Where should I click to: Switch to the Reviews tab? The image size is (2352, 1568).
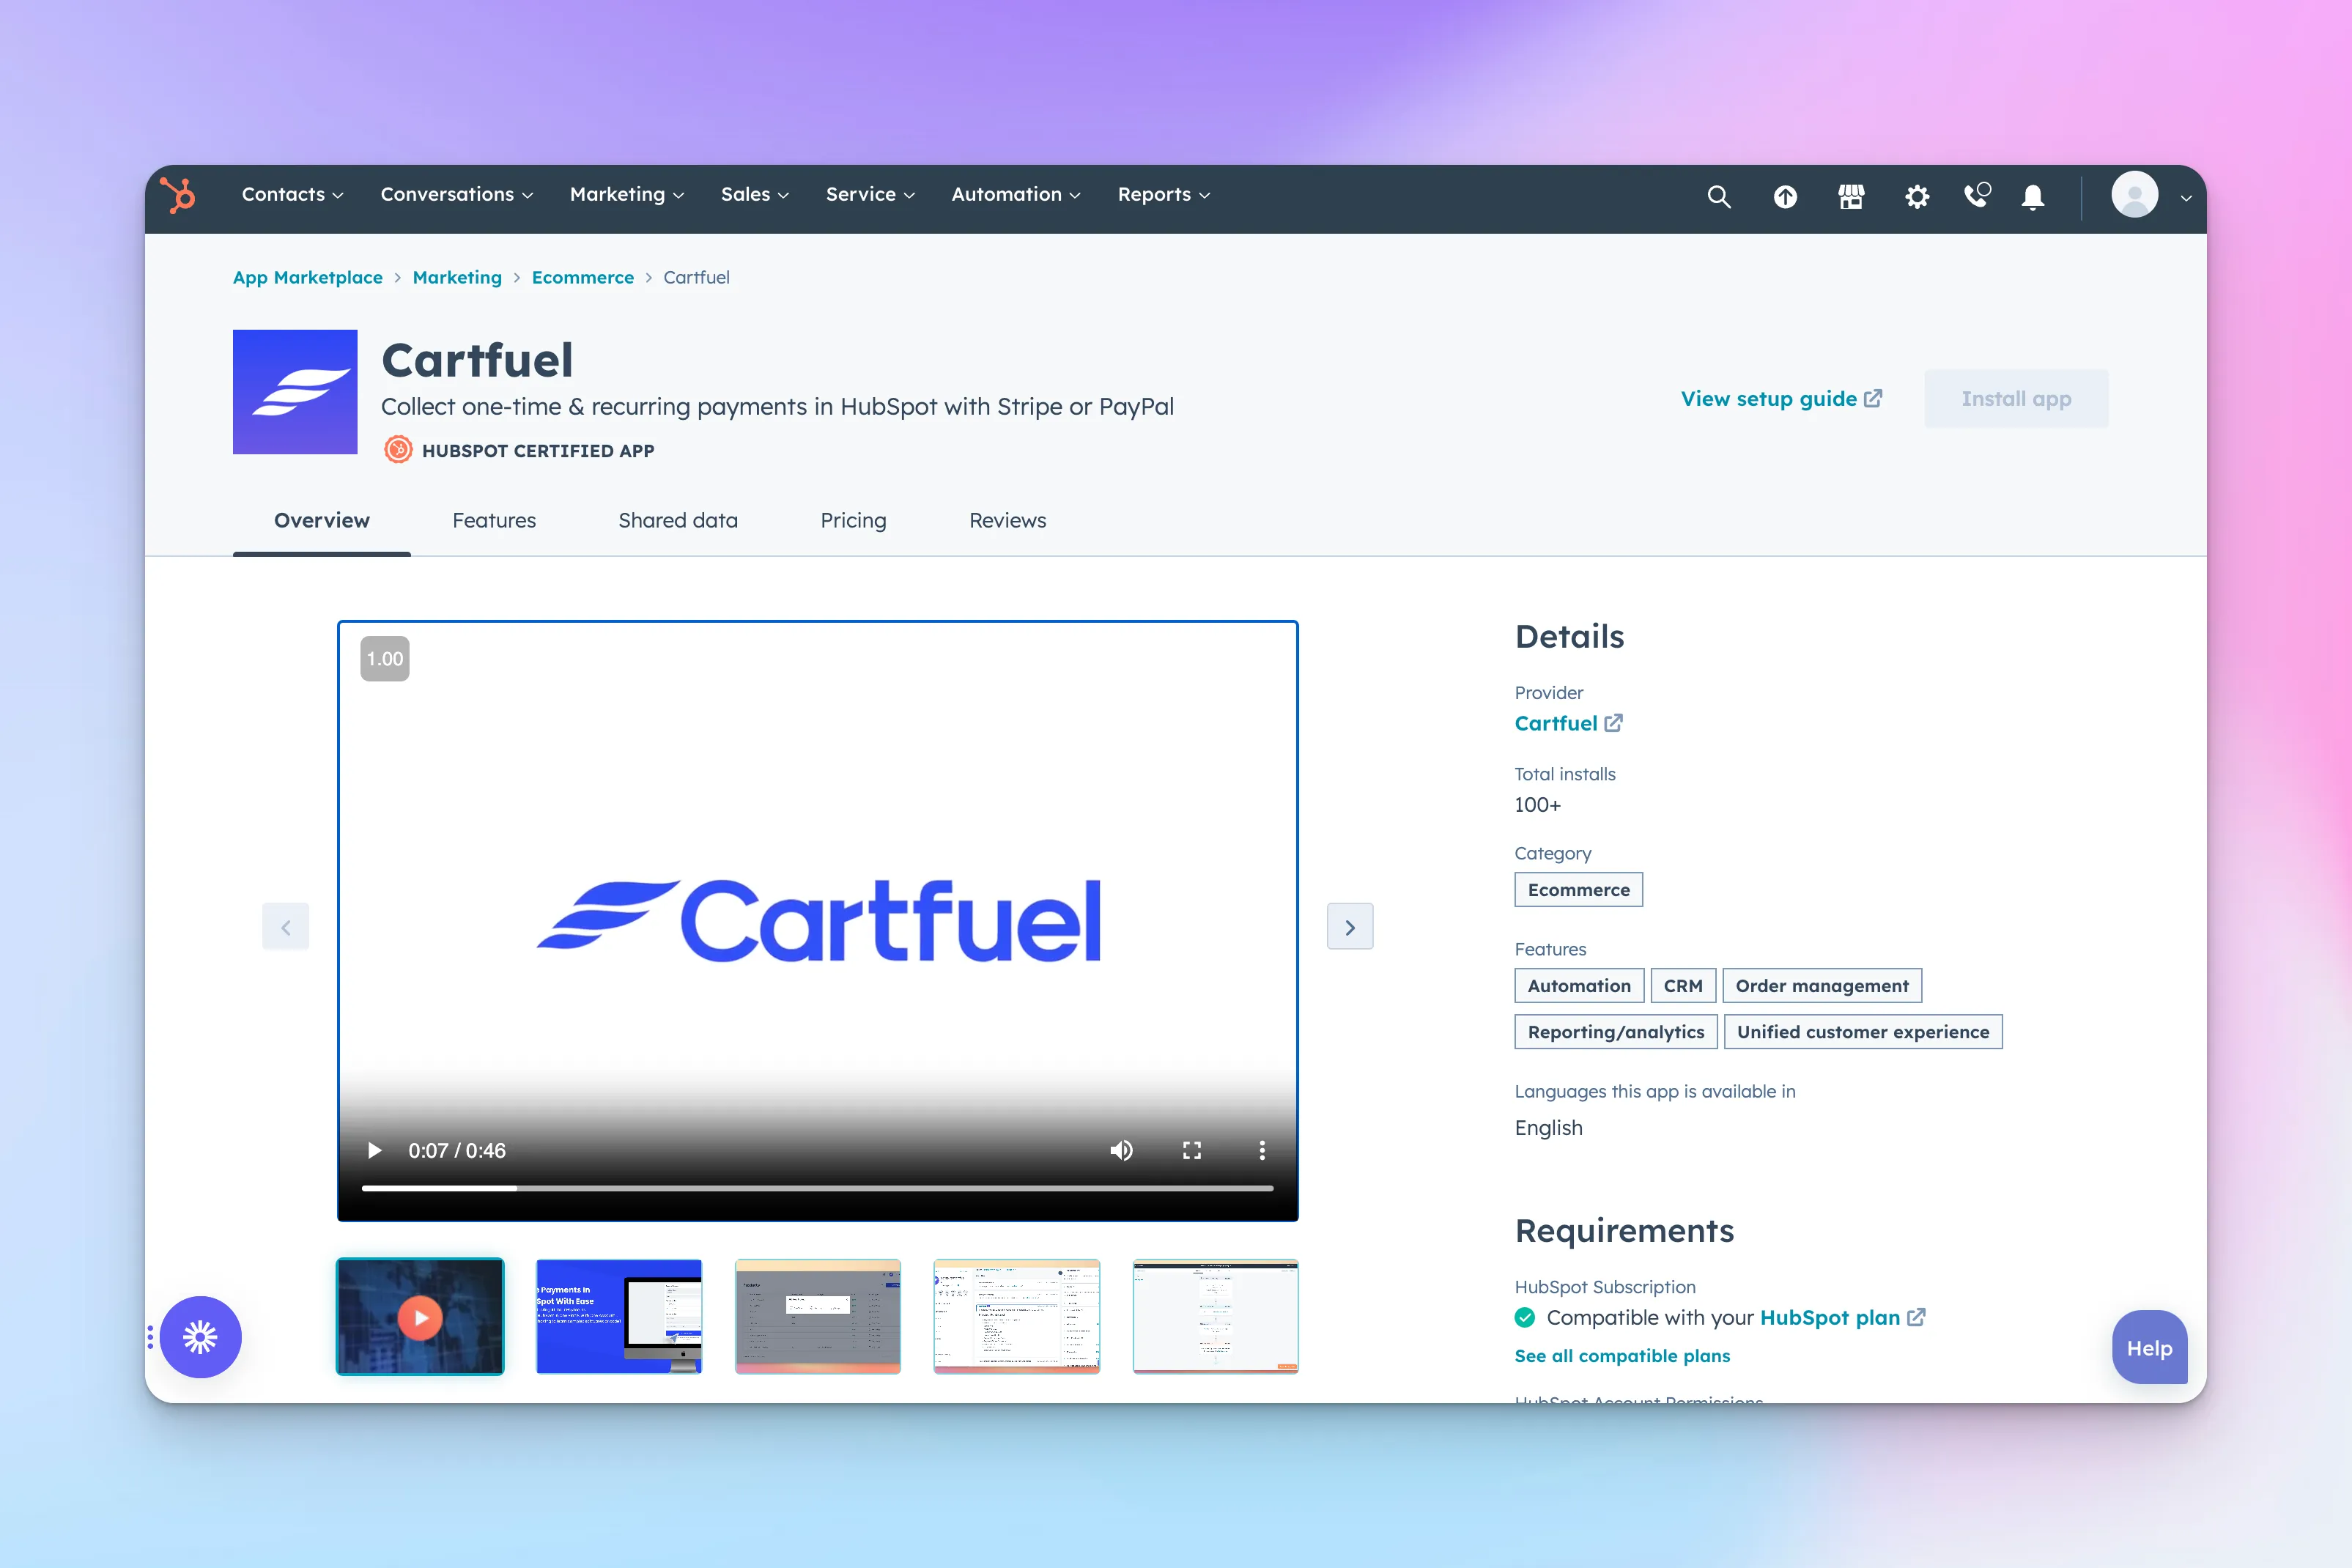[x=1008, y=521]
